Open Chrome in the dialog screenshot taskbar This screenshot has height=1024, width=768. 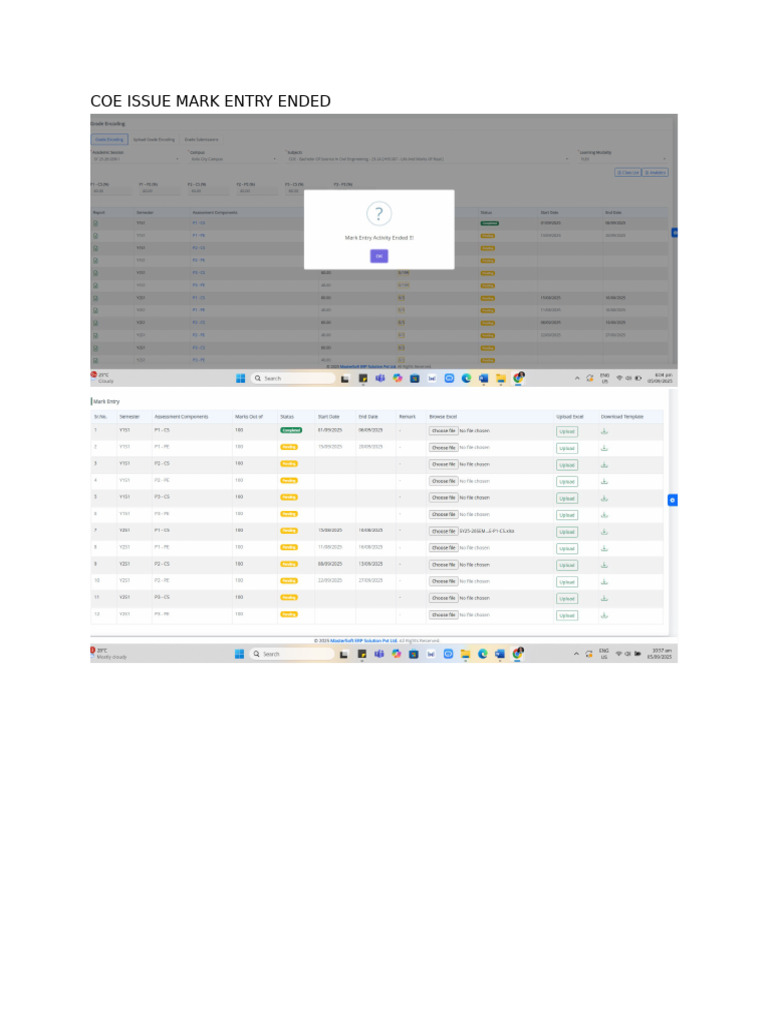[x=519, y=377]
